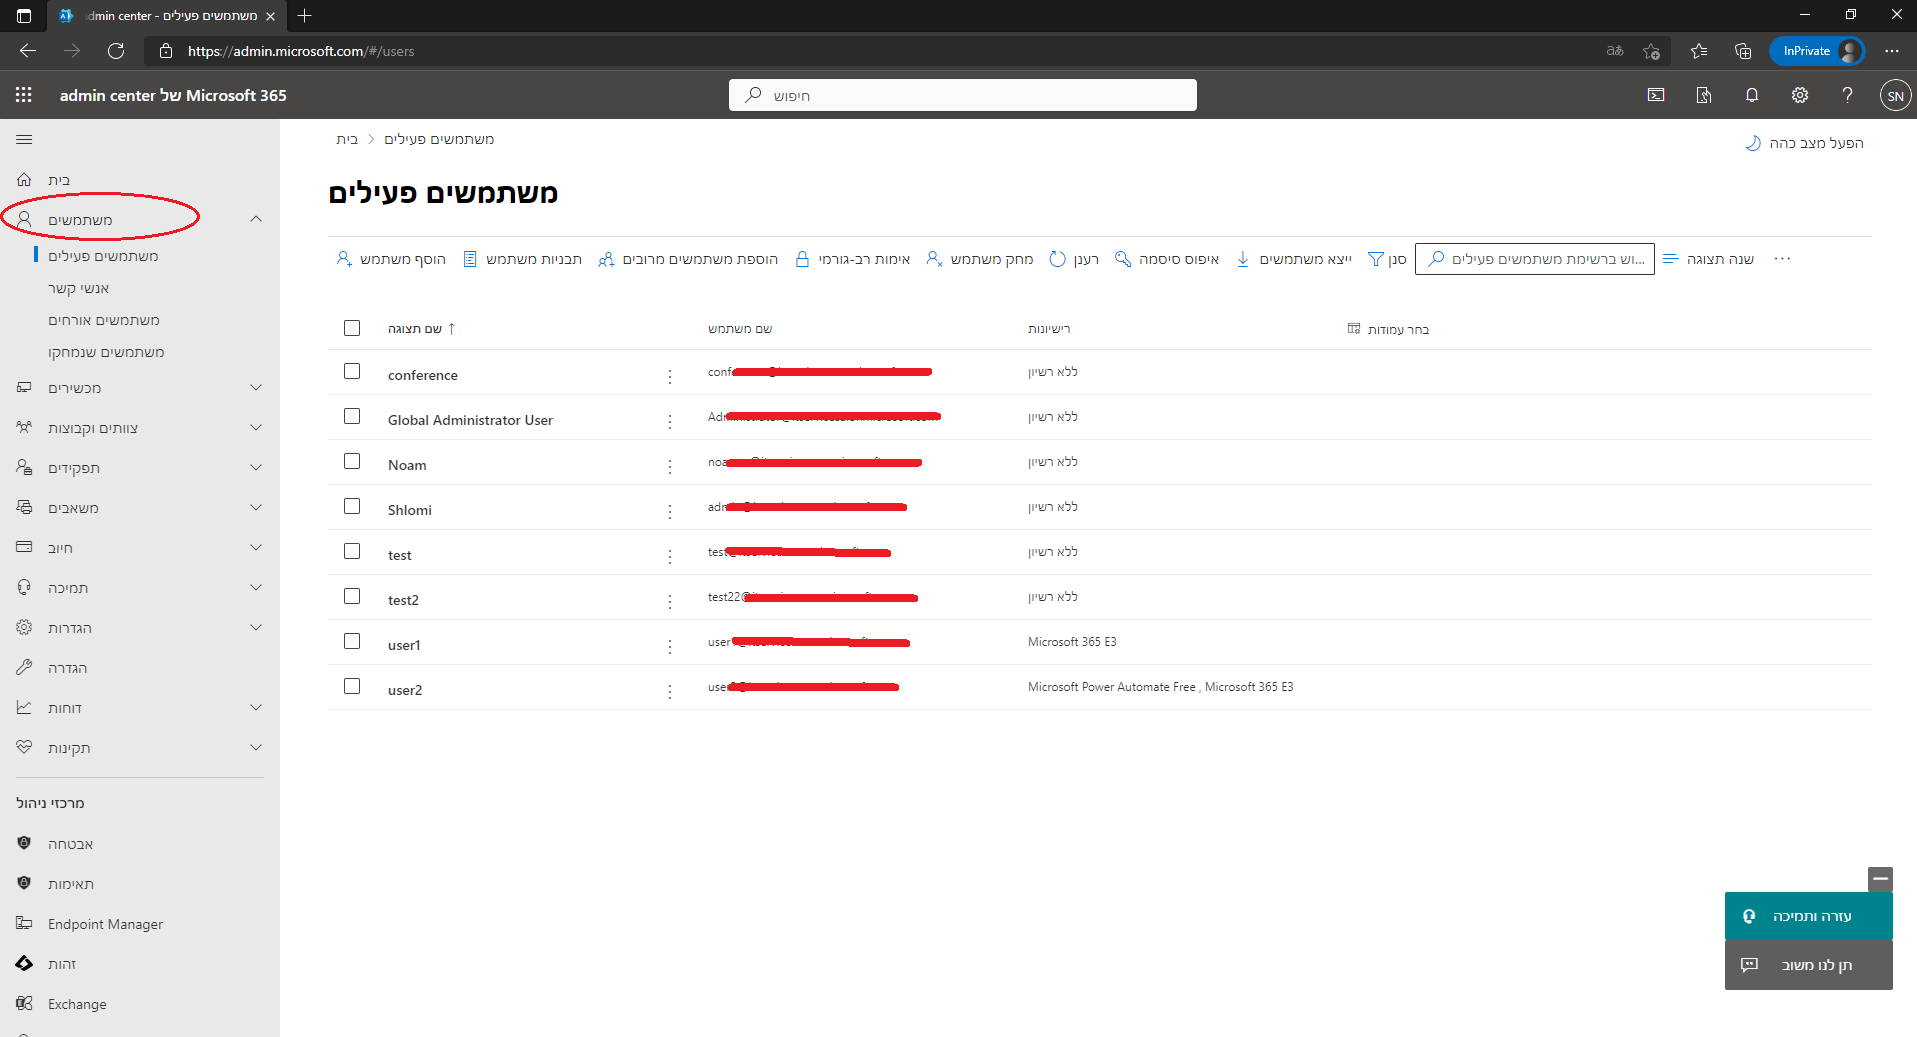
Task: Click Endpoint Manager sidebar icon
Action: (x=24, y=923)
